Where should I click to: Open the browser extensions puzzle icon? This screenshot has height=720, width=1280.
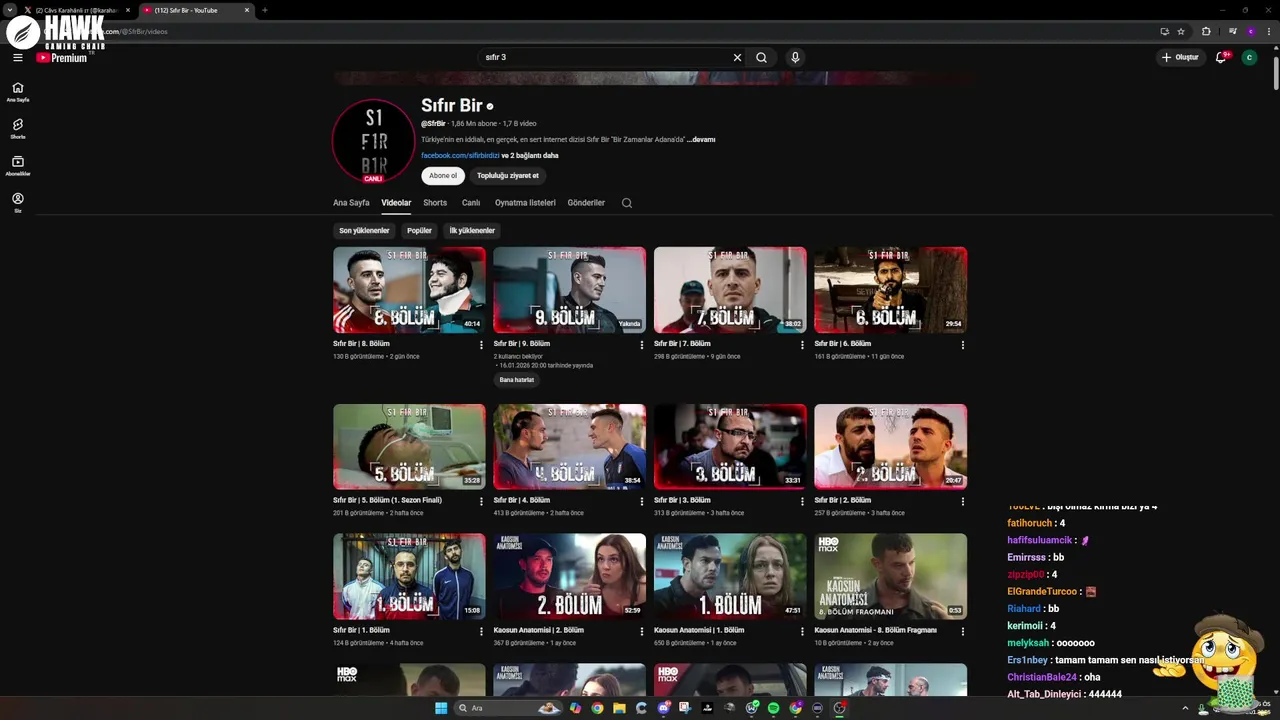(x=1206, y=31)
